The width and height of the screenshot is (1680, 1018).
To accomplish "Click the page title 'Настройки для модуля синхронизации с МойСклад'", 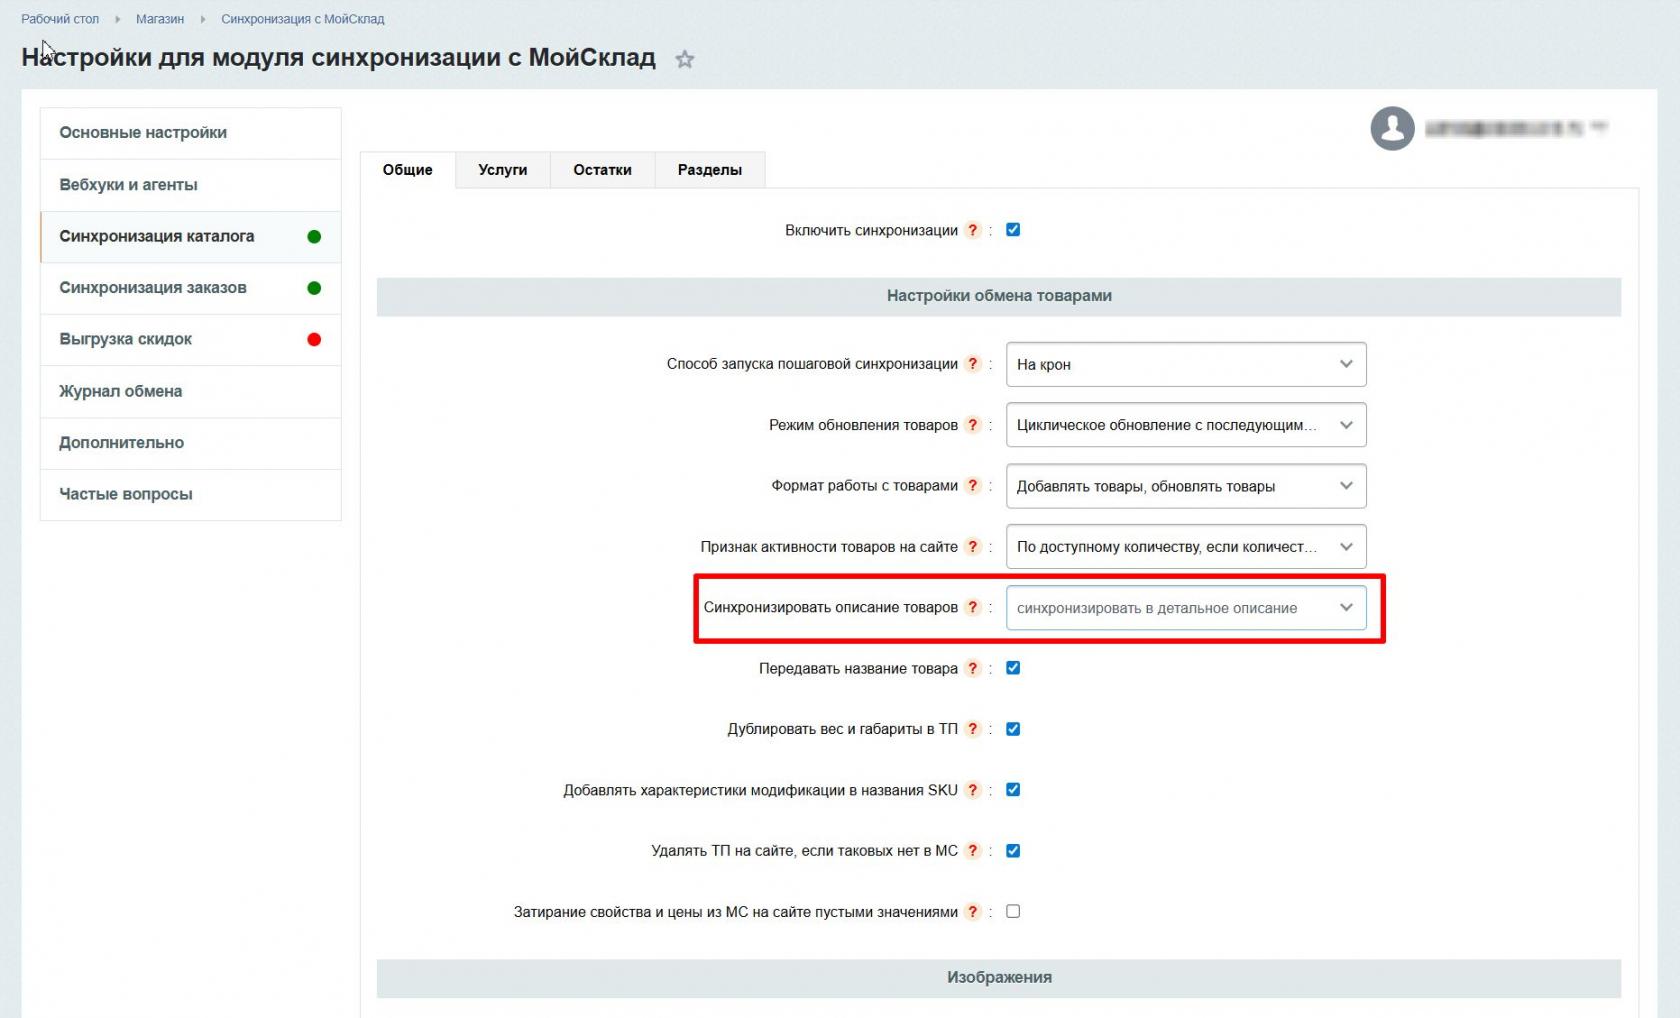I will click(x=338, y=57).
